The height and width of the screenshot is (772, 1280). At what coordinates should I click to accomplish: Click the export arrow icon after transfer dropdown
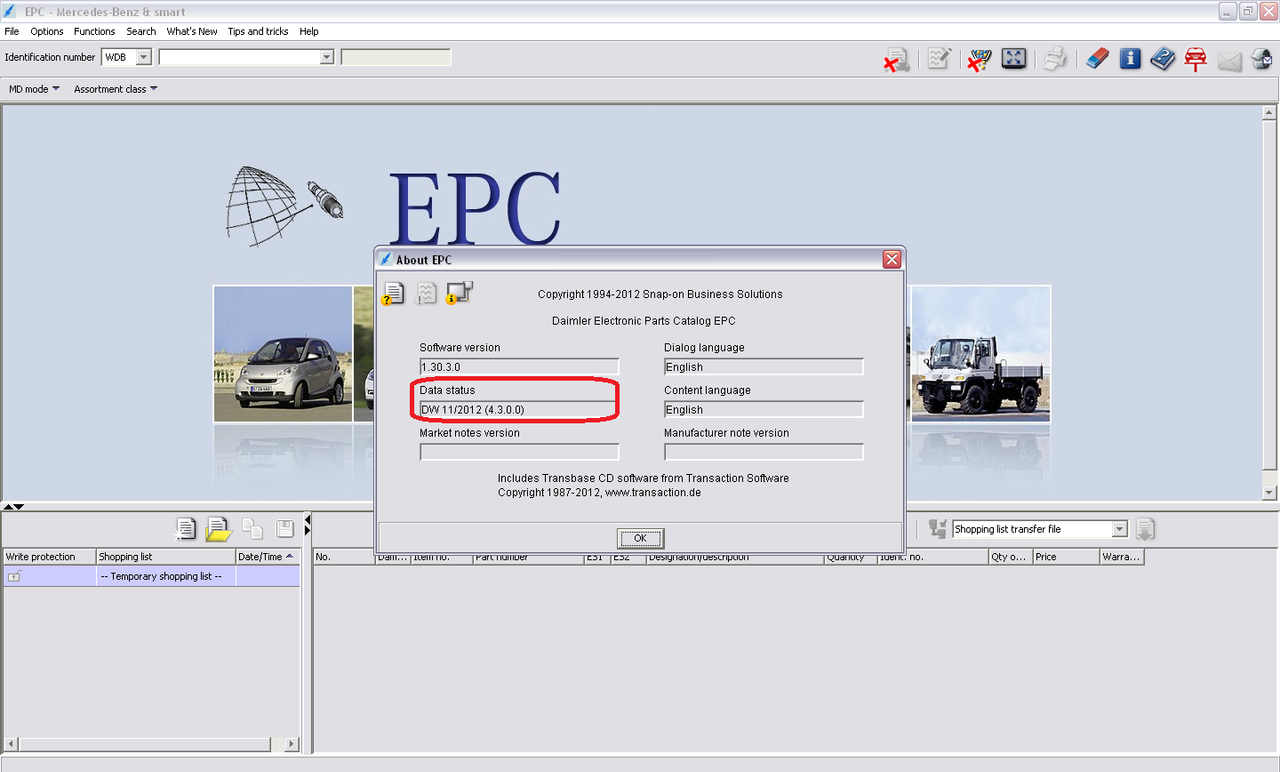[1146, 529]
